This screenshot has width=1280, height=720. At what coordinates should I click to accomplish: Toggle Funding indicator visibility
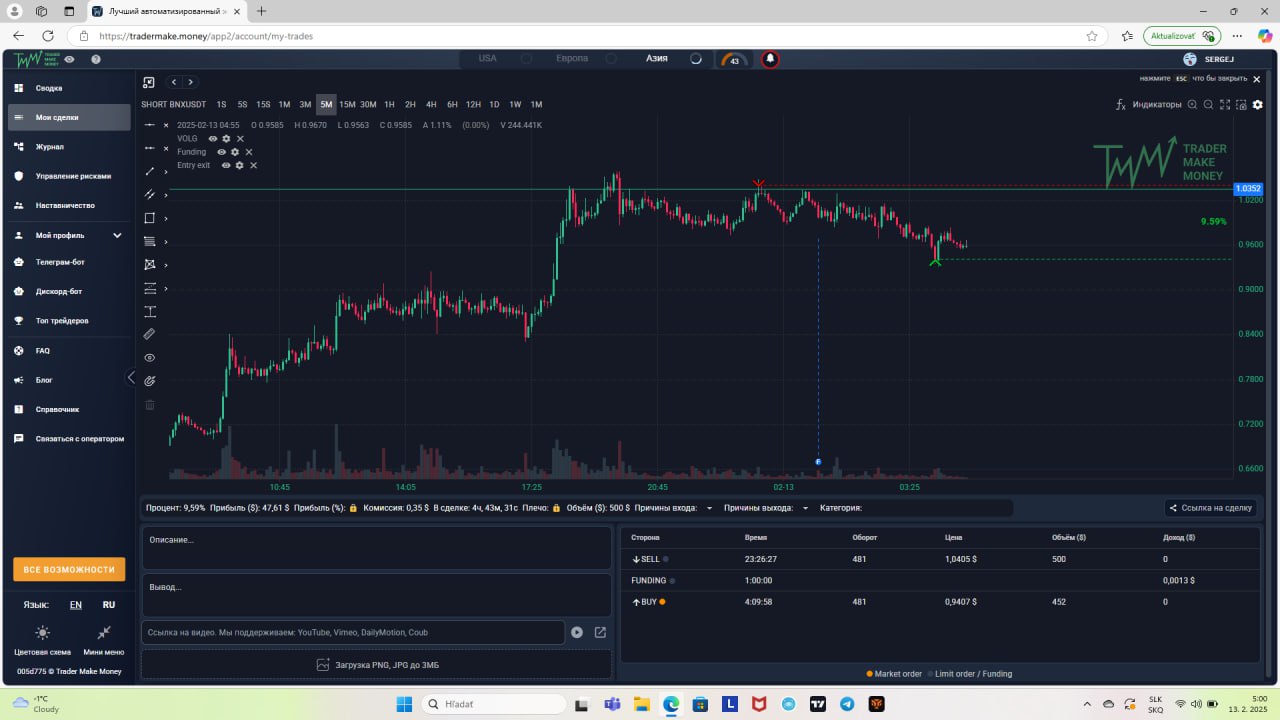(x=222, y=152)
